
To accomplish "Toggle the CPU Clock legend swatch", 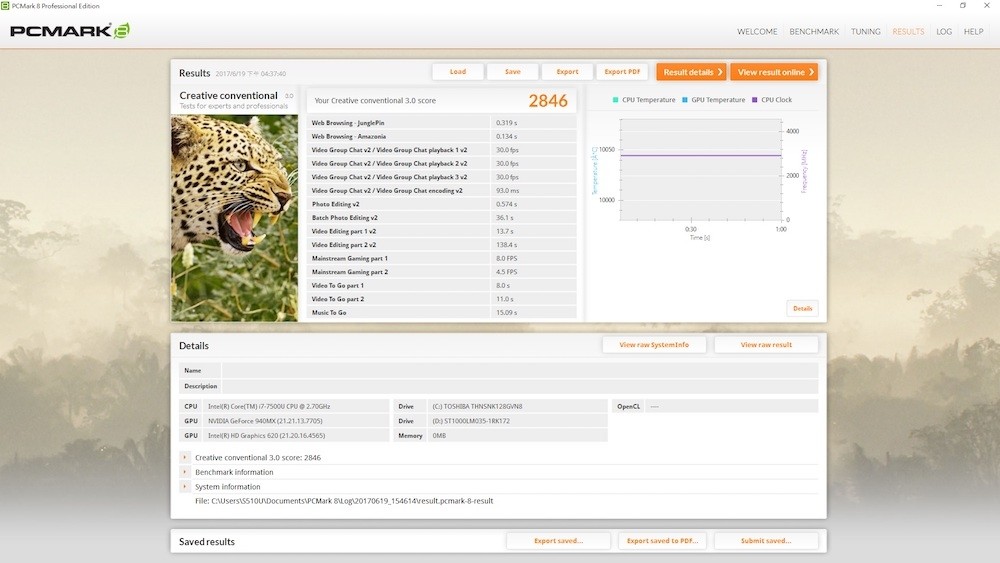I will (755, 100).
